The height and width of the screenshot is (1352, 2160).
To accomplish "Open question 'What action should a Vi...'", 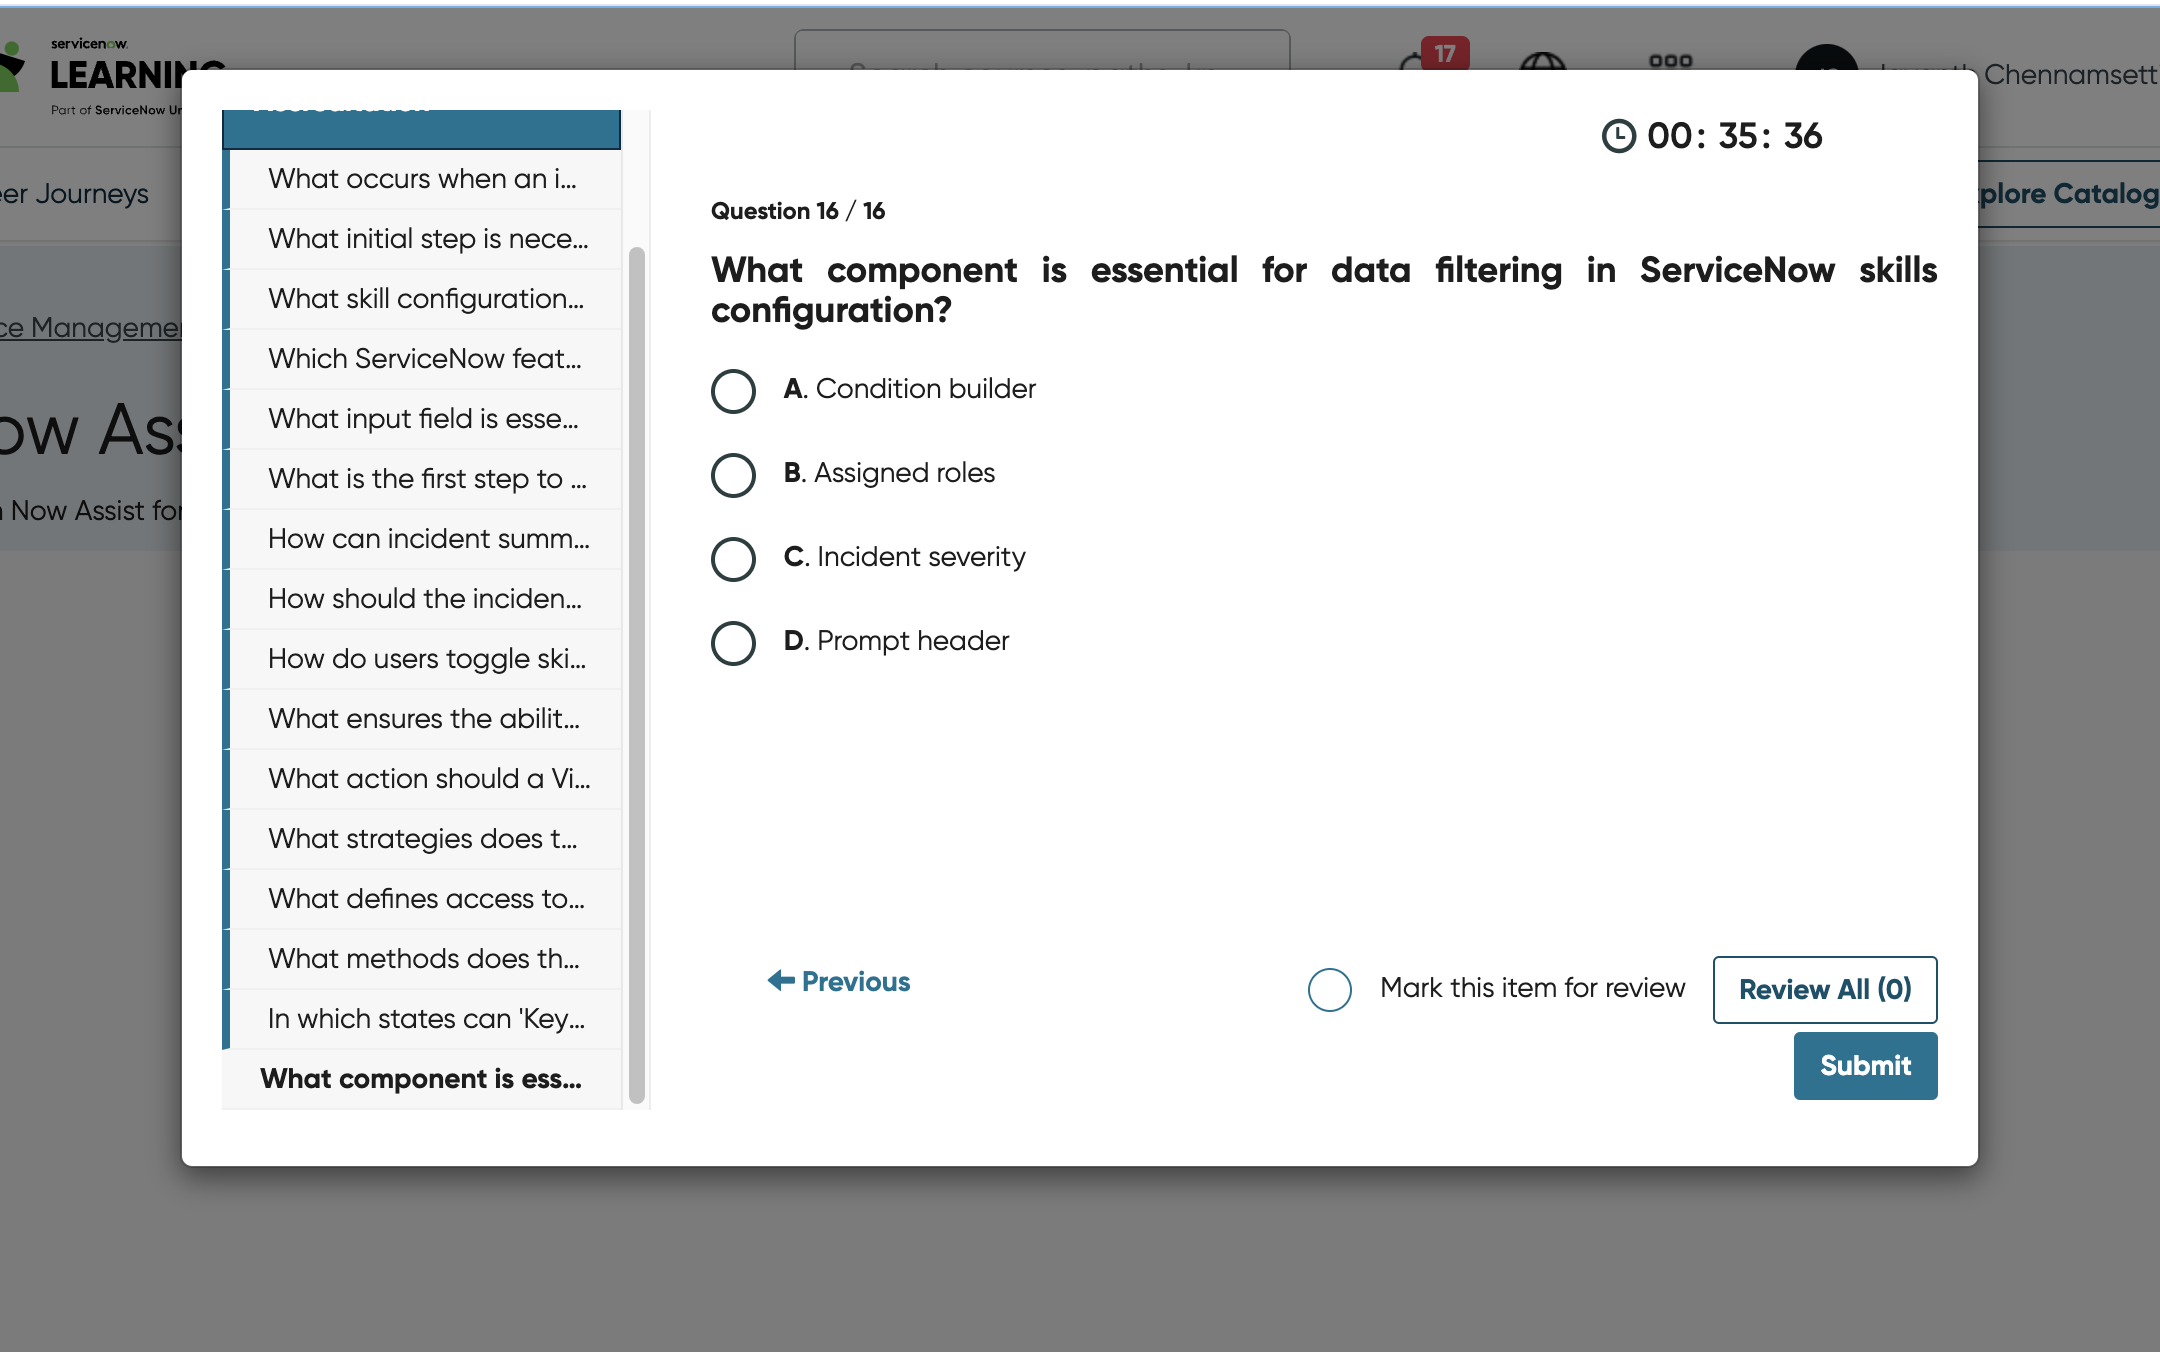I will (x=425, y=779).
